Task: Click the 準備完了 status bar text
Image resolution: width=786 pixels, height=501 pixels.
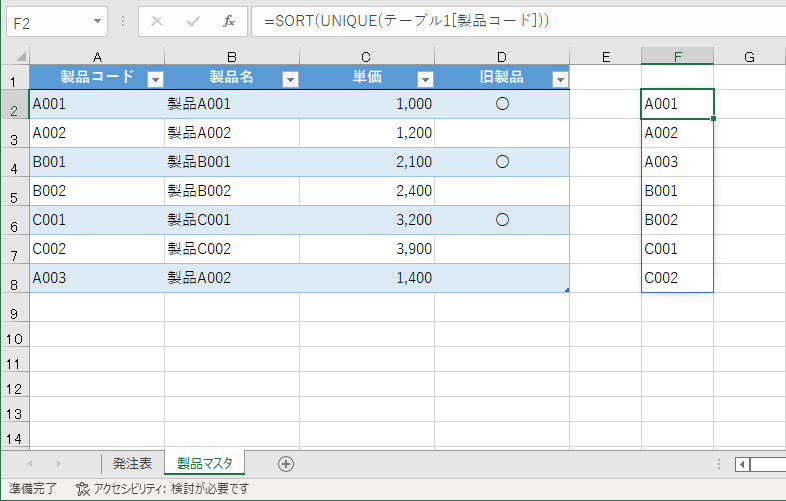Action: (33, 488)
